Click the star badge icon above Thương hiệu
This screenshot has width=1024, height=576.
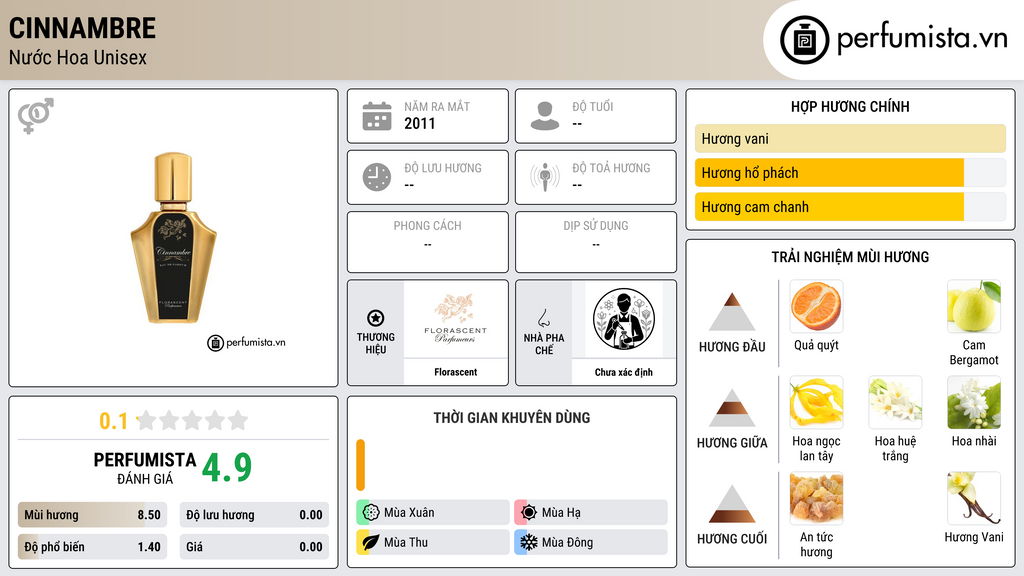tap(376, 318)
